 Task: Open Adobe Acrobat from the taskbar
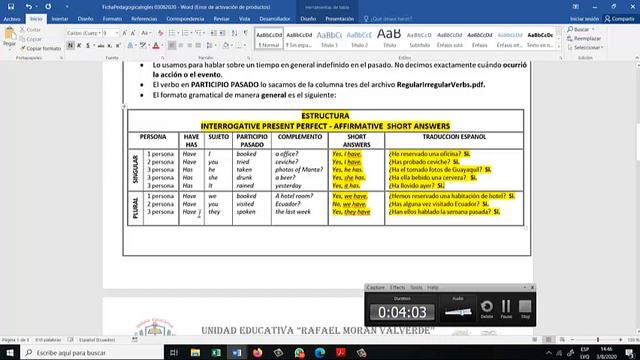[341, 353]
